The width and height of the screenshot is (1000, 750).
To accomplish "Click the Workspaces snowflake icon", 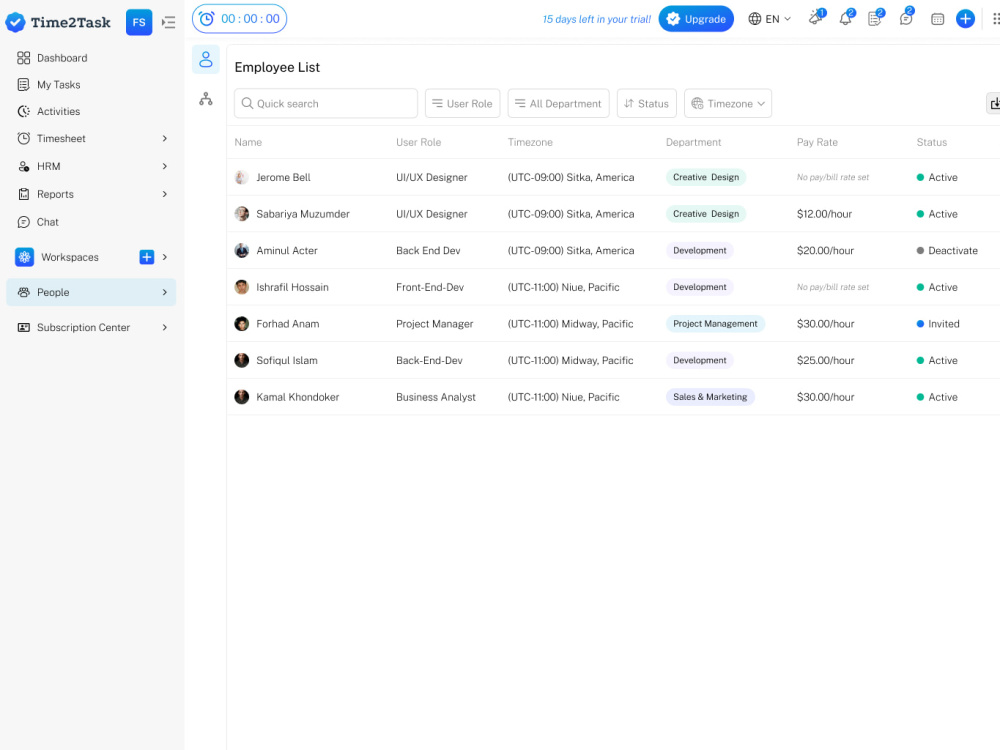I will coord(24,257).
